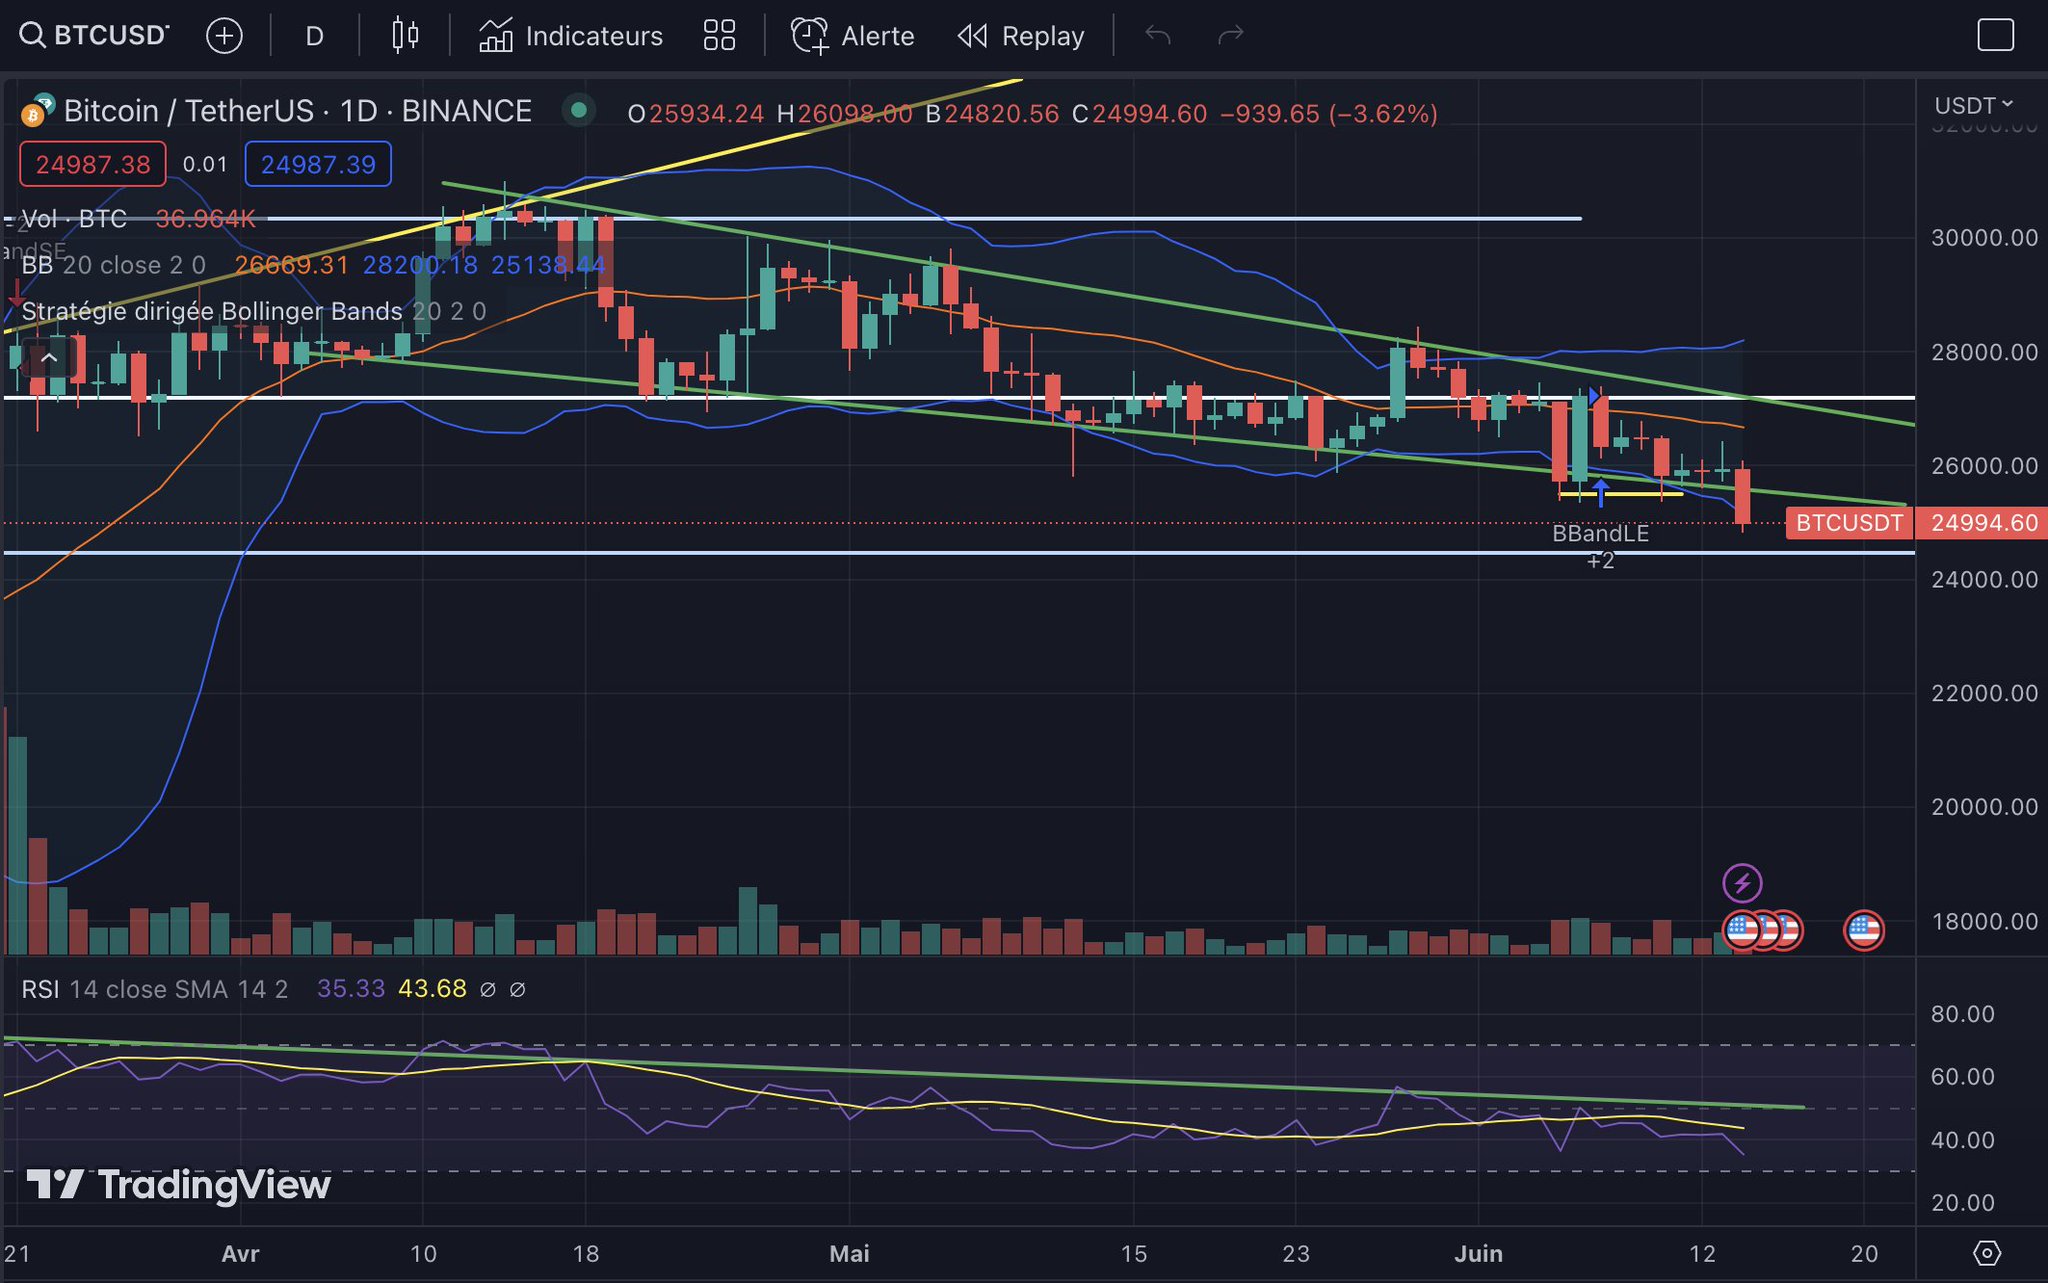Click the RSI SMA value 43.68
The image size is (2048, 1283).
pos(432,989)
